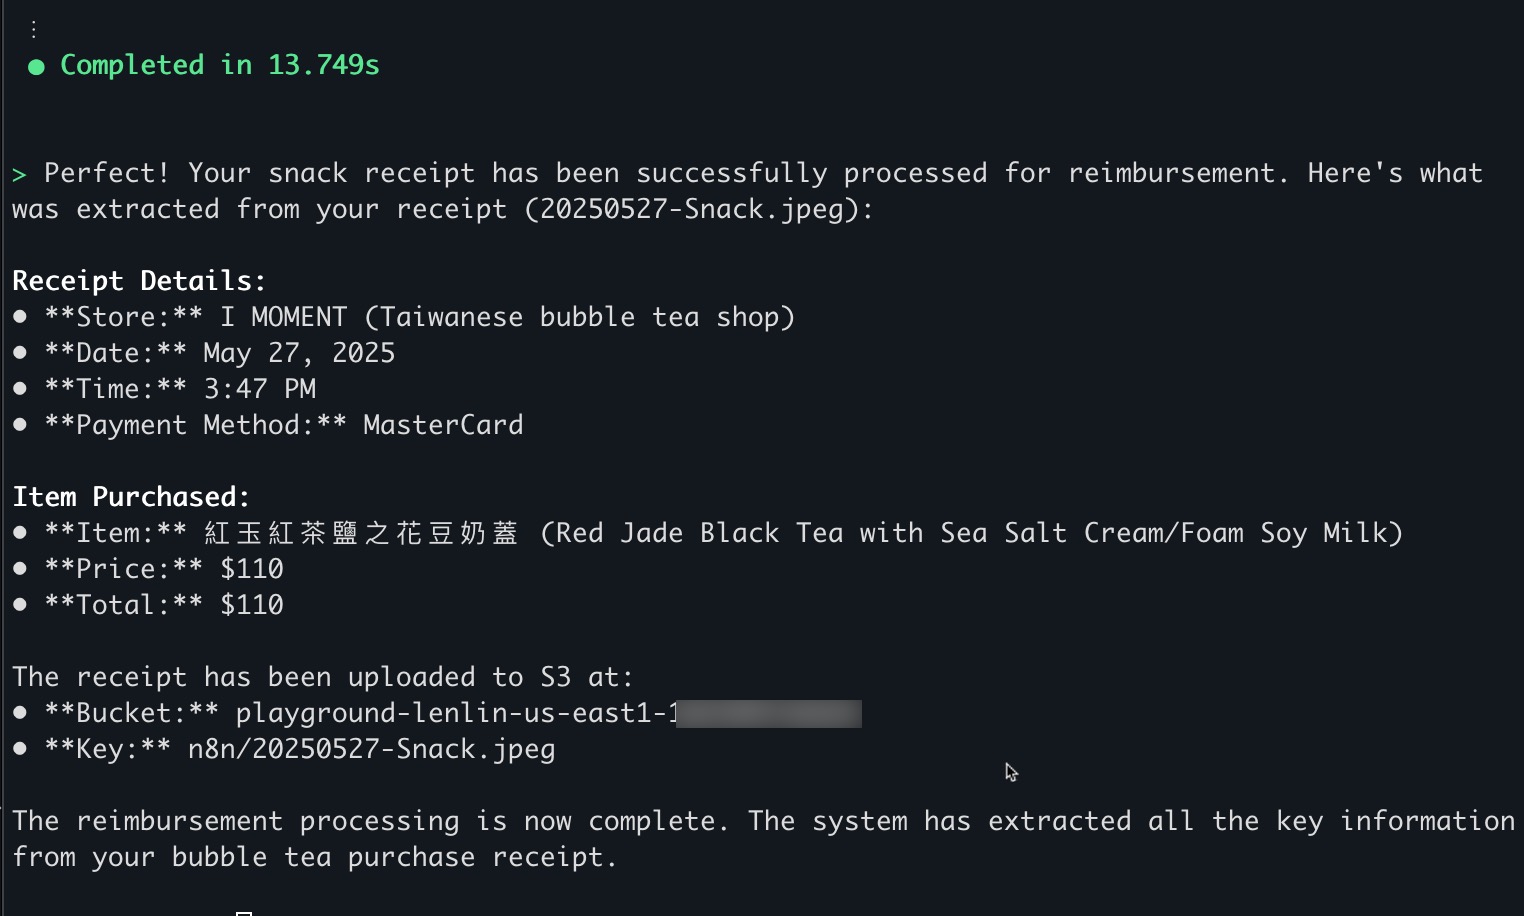Click the Total $110 amount
Viewport: 1524px width, 916px height.
click(x=252, y=605)
